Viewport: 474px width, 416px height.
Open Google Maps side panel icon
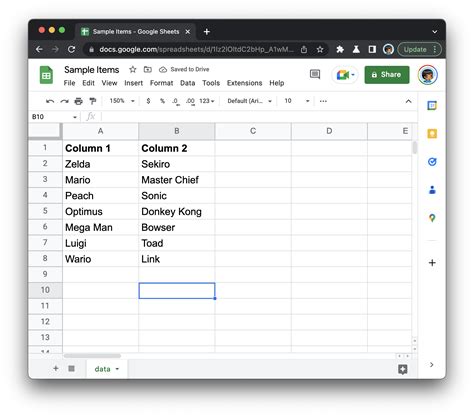(x=432, y=218)
